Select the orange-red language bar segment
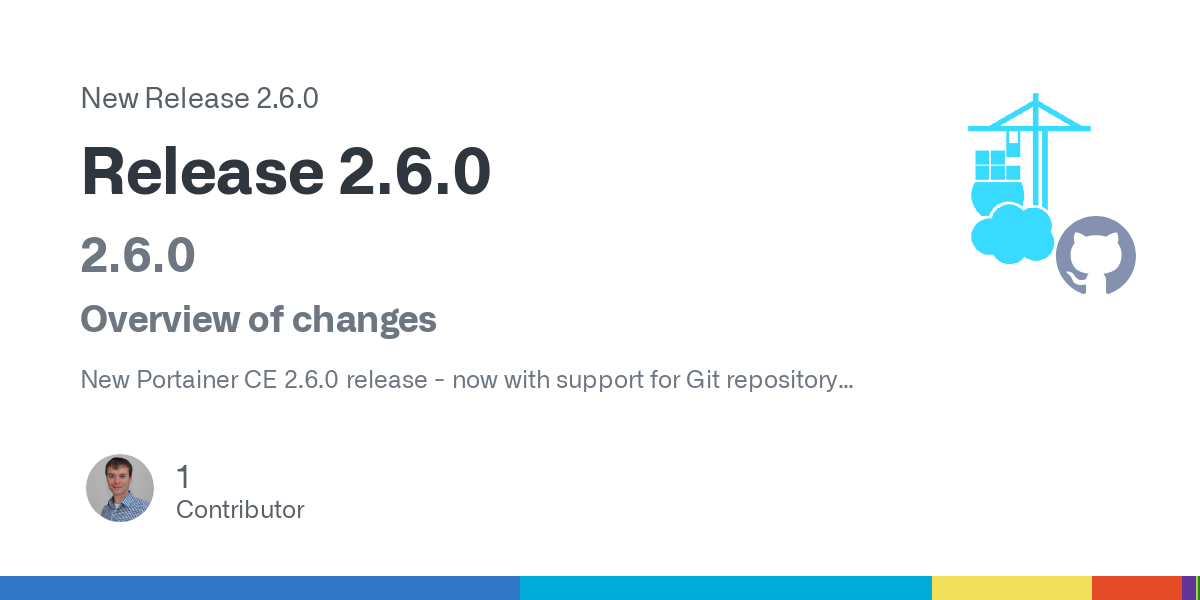The width and height of the screenshot is (1200, 600). pyautogui.click(x=1136, y=588)
